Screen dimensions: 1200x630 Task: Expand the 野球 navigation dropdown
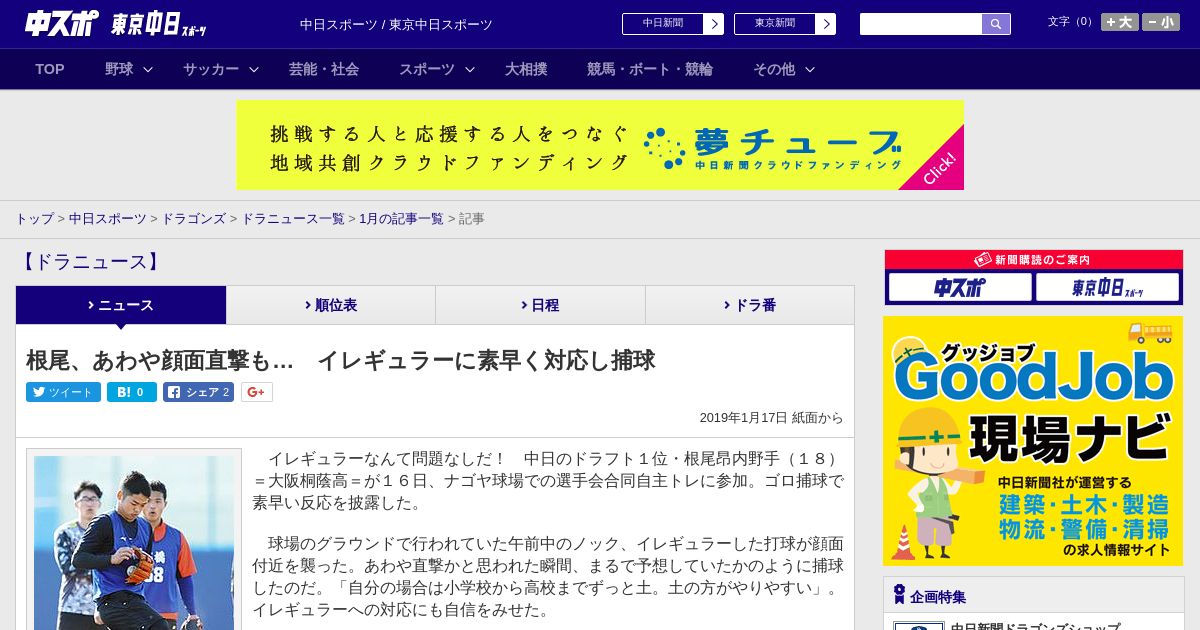pos(129,69)
